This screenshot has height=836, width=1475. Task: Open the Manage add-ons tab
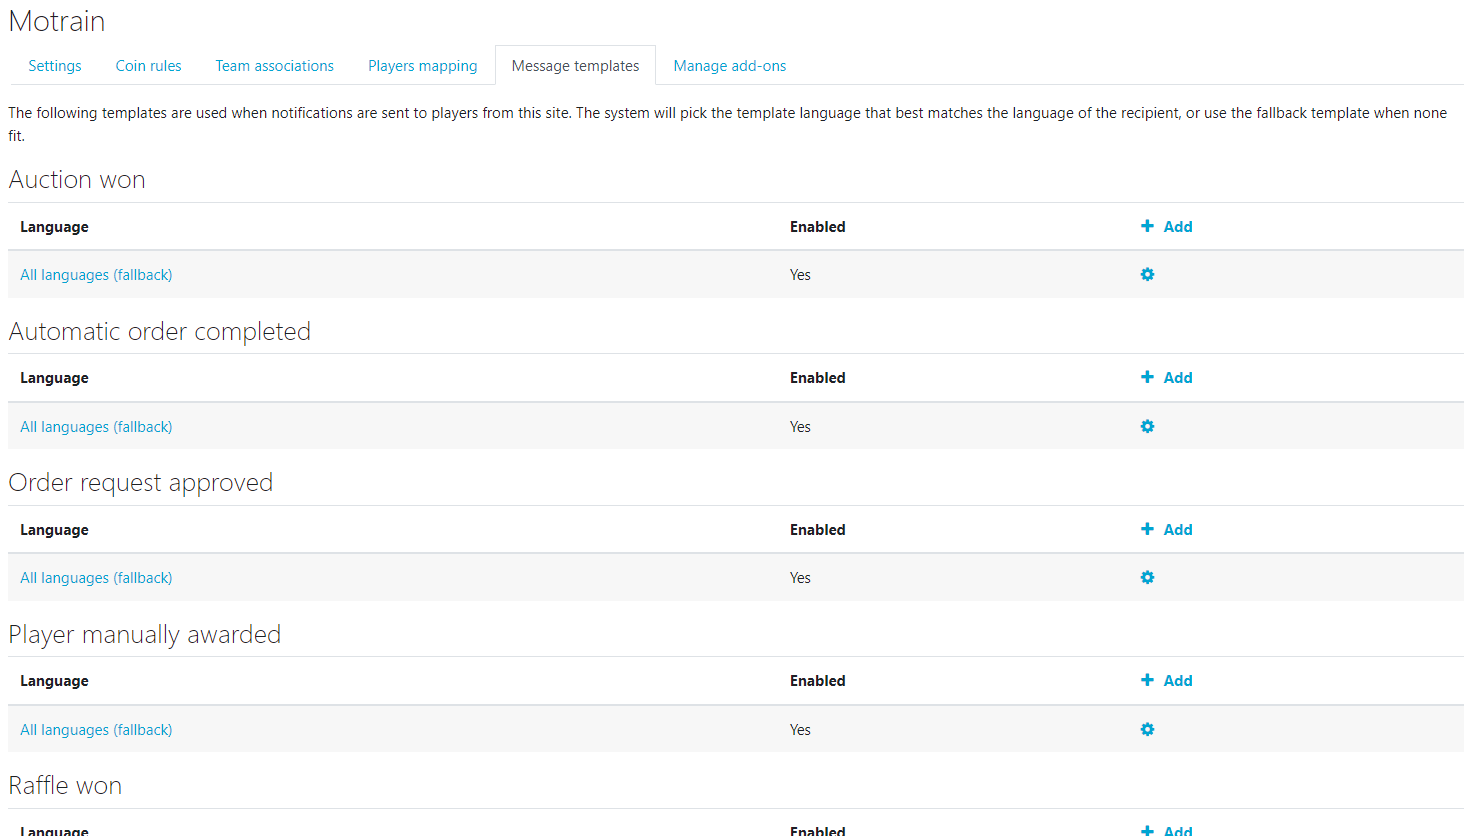(730, 66)
